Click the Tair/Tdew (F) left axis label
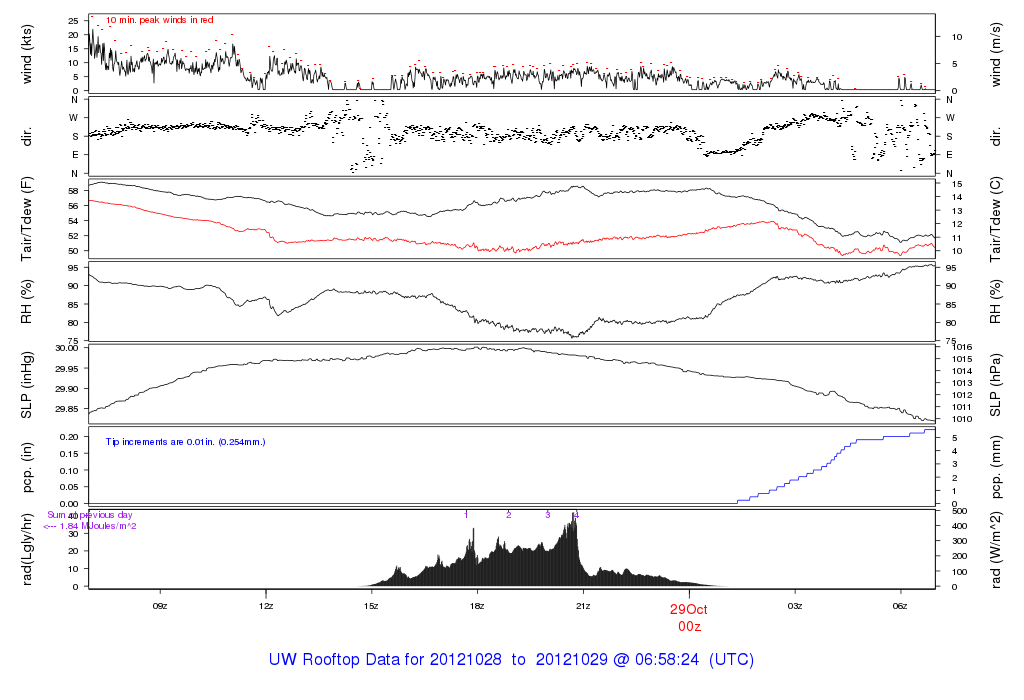 [x=26, y=219]
